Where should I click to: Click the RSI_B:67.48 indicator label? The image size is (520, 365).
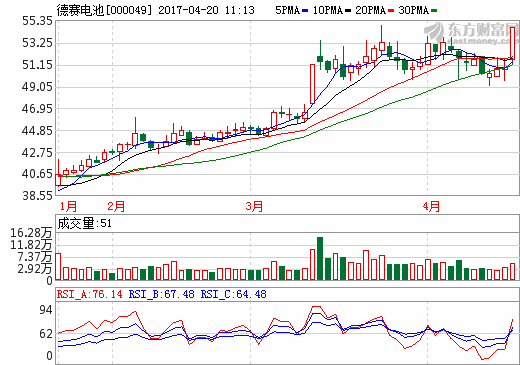161,294
